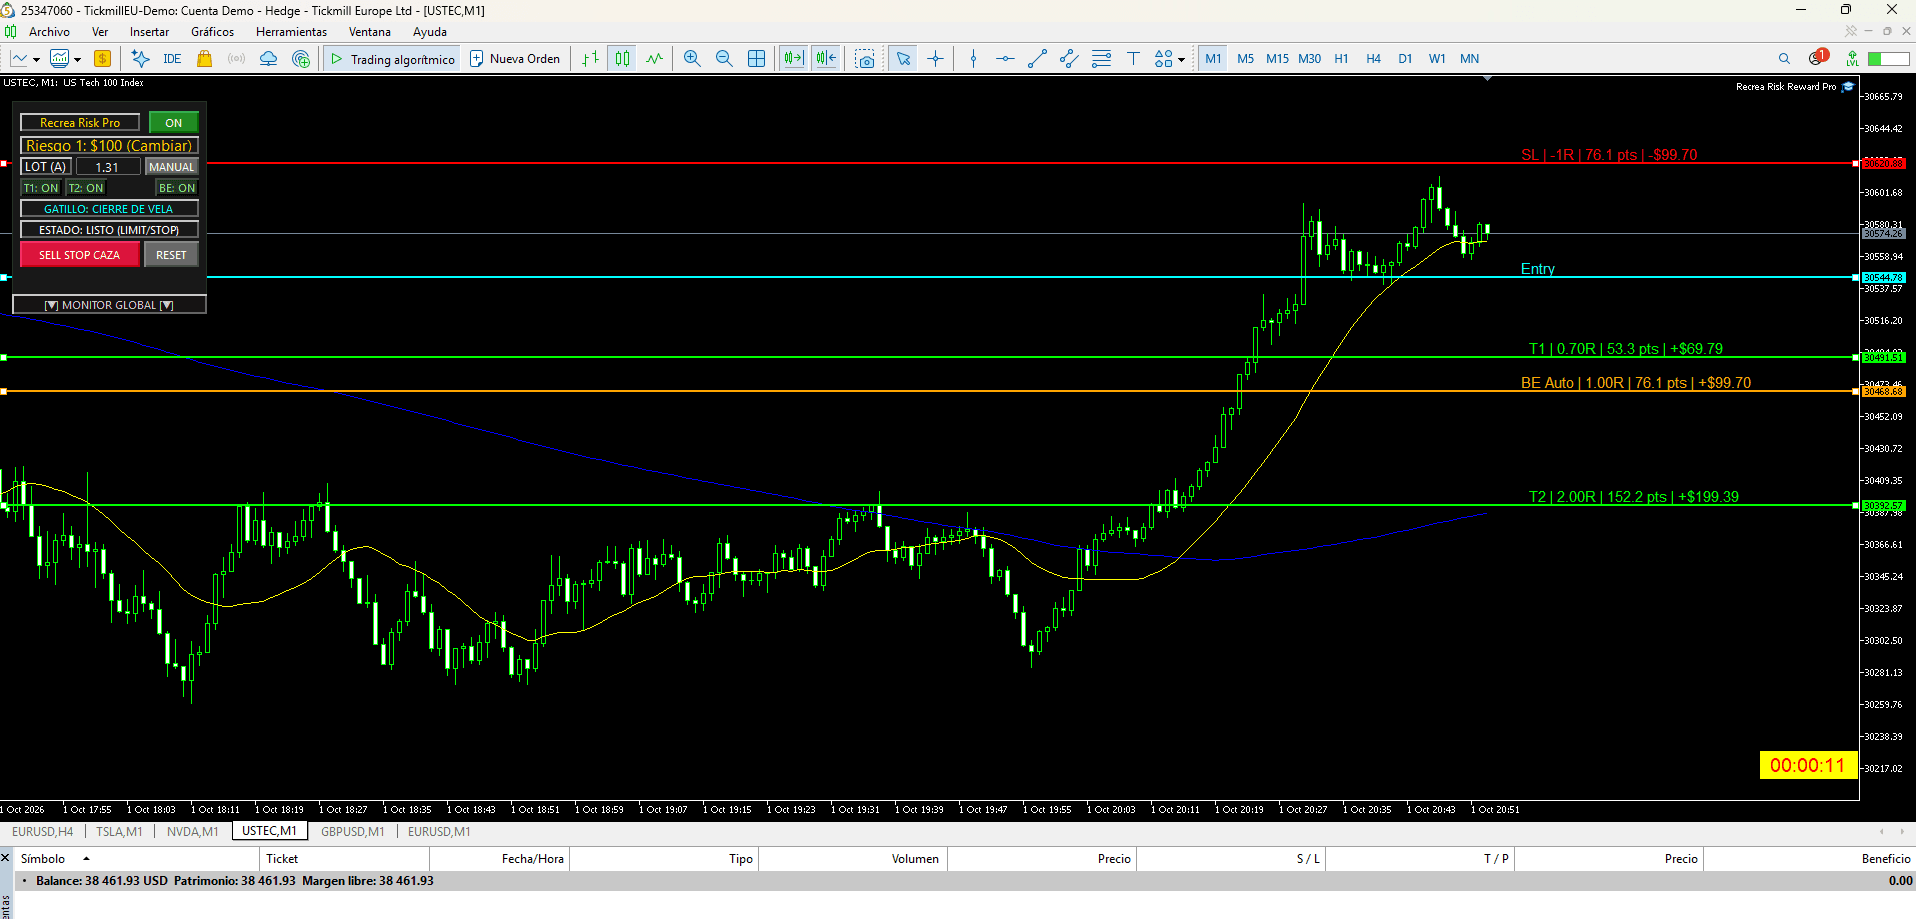The height and width of the screenshot is (919, 1916).
Task: Select the crosshair cursor tool
Action: pos(935,59)
